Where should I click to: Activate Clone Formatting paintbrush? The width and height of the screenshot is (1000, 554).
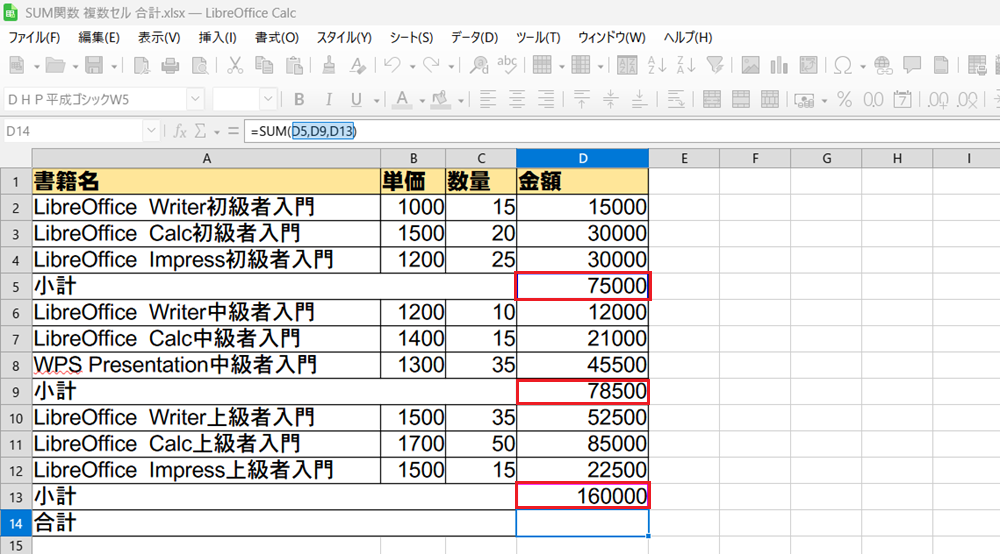point(329,65)
